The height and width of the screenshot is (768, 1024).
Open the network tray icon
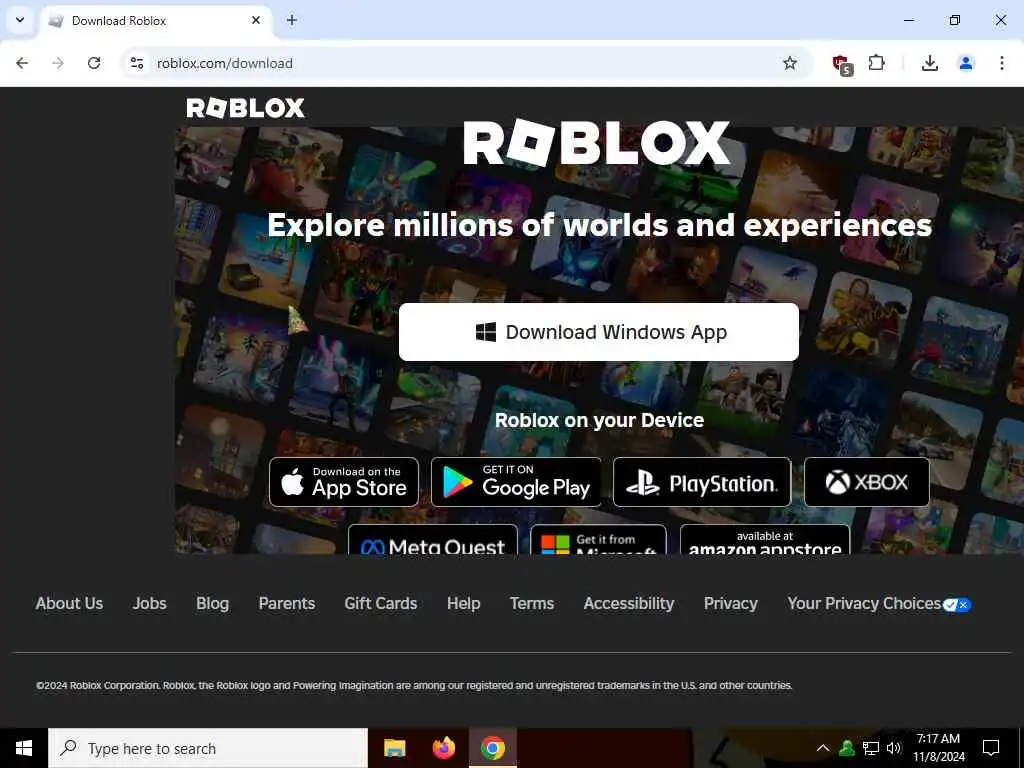(871, 748)
